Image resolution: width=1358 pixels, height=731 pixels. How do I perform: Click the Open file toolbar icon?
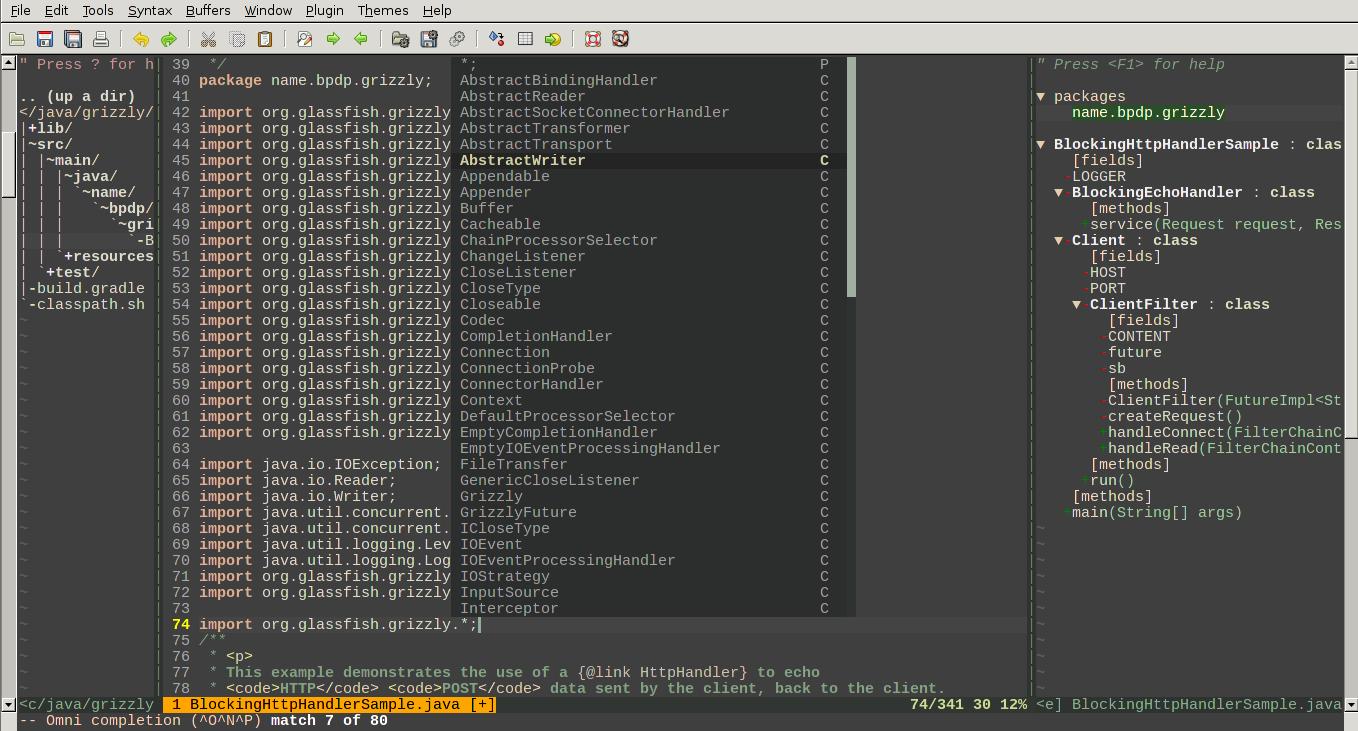(17, 39)
